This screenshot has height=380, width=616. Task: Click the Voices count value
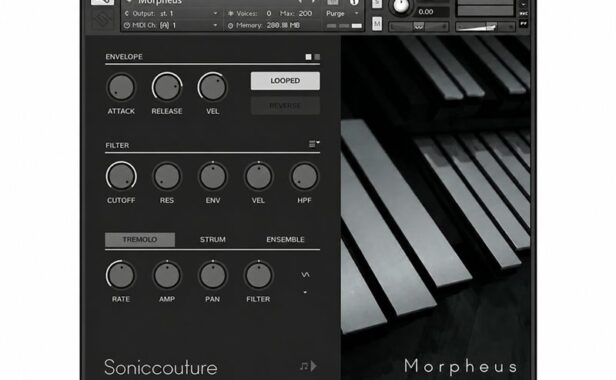point(269,13)
